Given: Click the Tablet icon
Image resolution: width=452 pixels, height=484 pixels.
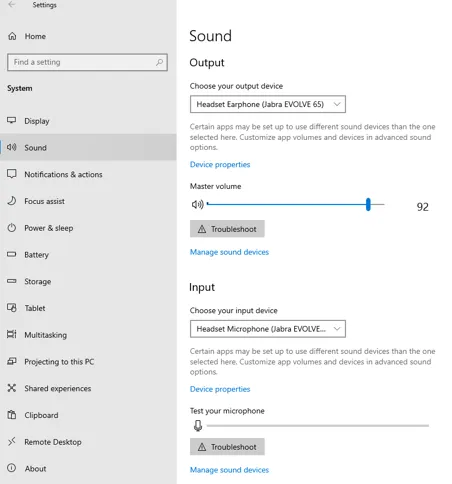Looking at the screenshot, I should click(x=12, y=308).
